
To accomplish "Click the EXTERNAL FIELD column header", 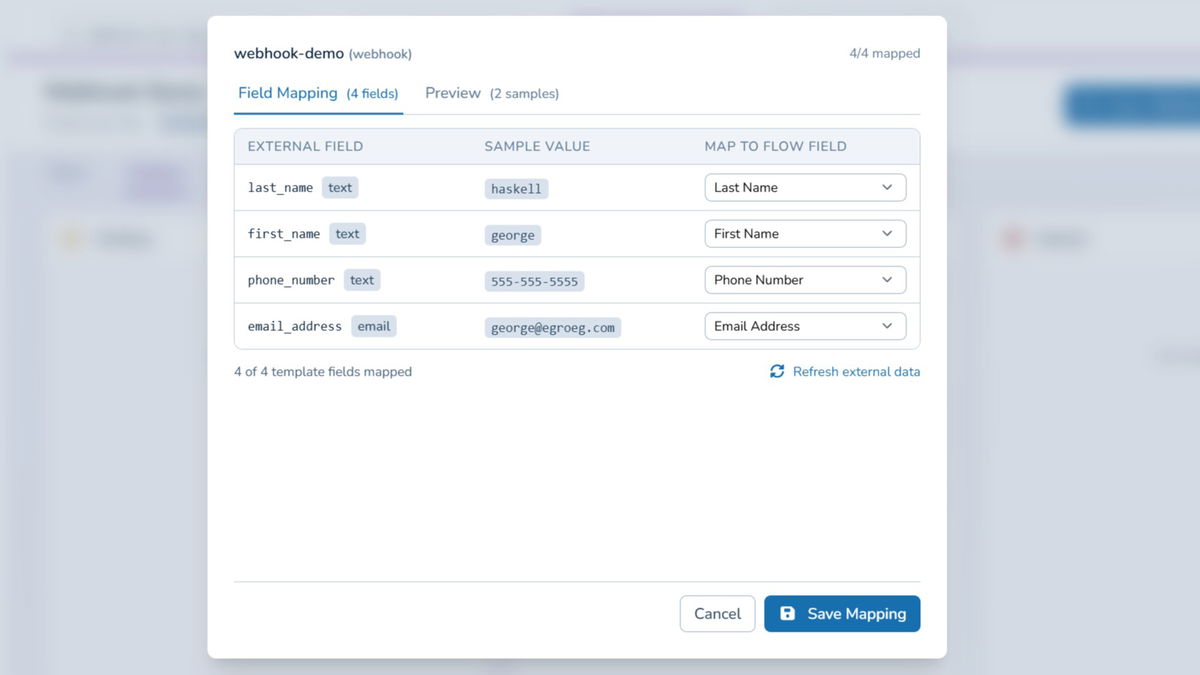I will coord(304,146).
